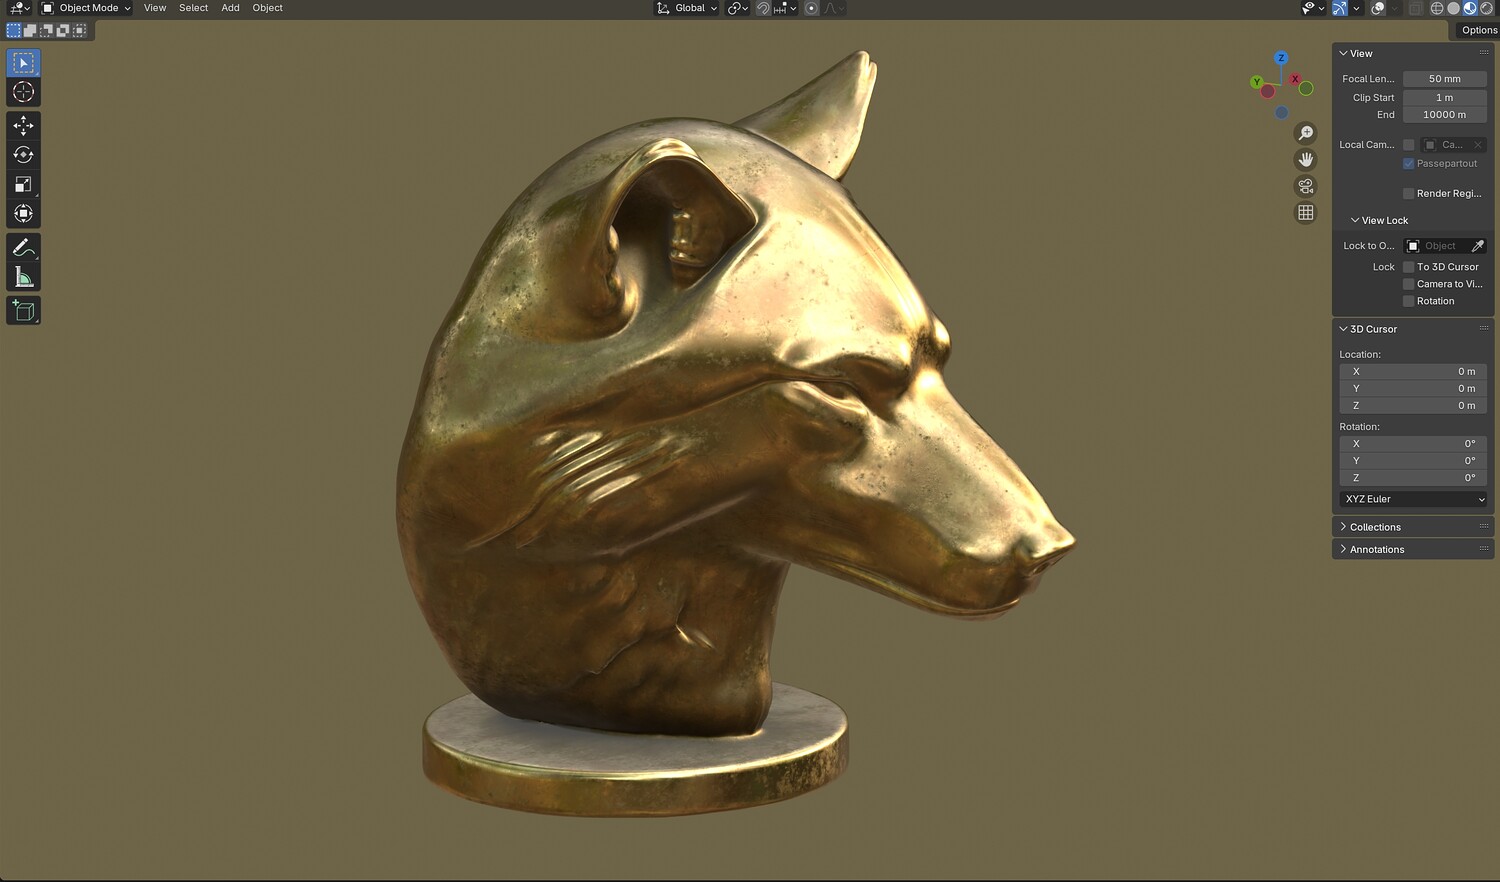Enable the Lock Rotation checkbox
This screenshot has height=882, width=1500.
[x=1409, y=301]
